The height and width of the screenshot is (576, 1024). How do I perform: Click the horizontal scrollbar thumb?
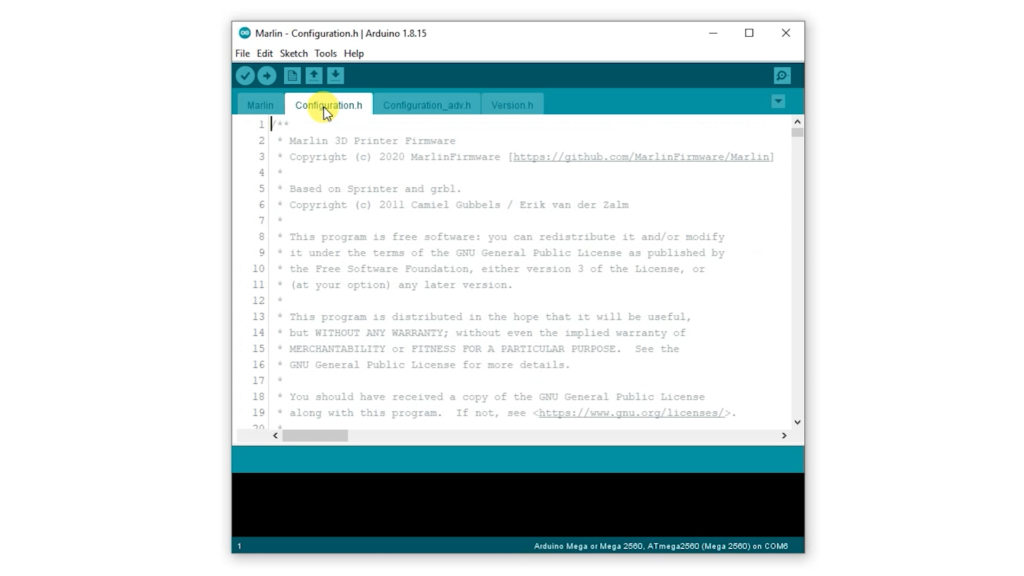point(315,436)
